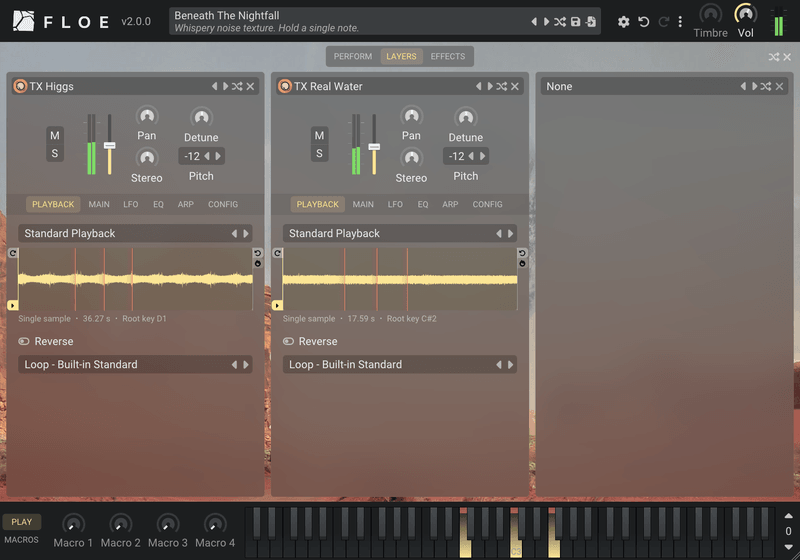Click the Macro 3 knob

[167, 524]
